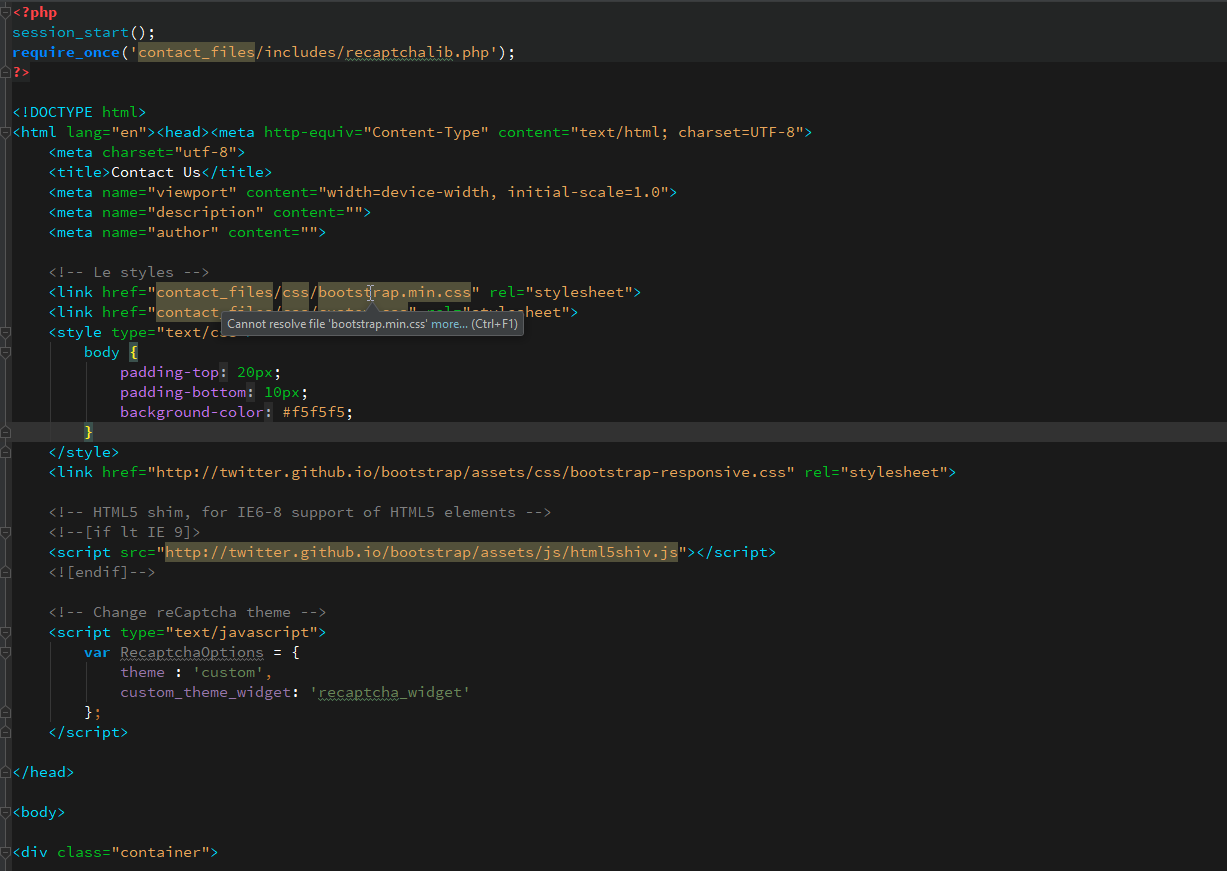Fold the <style type="text/css"> block
The image size is (1227, 871).
[x=6, y=332]
